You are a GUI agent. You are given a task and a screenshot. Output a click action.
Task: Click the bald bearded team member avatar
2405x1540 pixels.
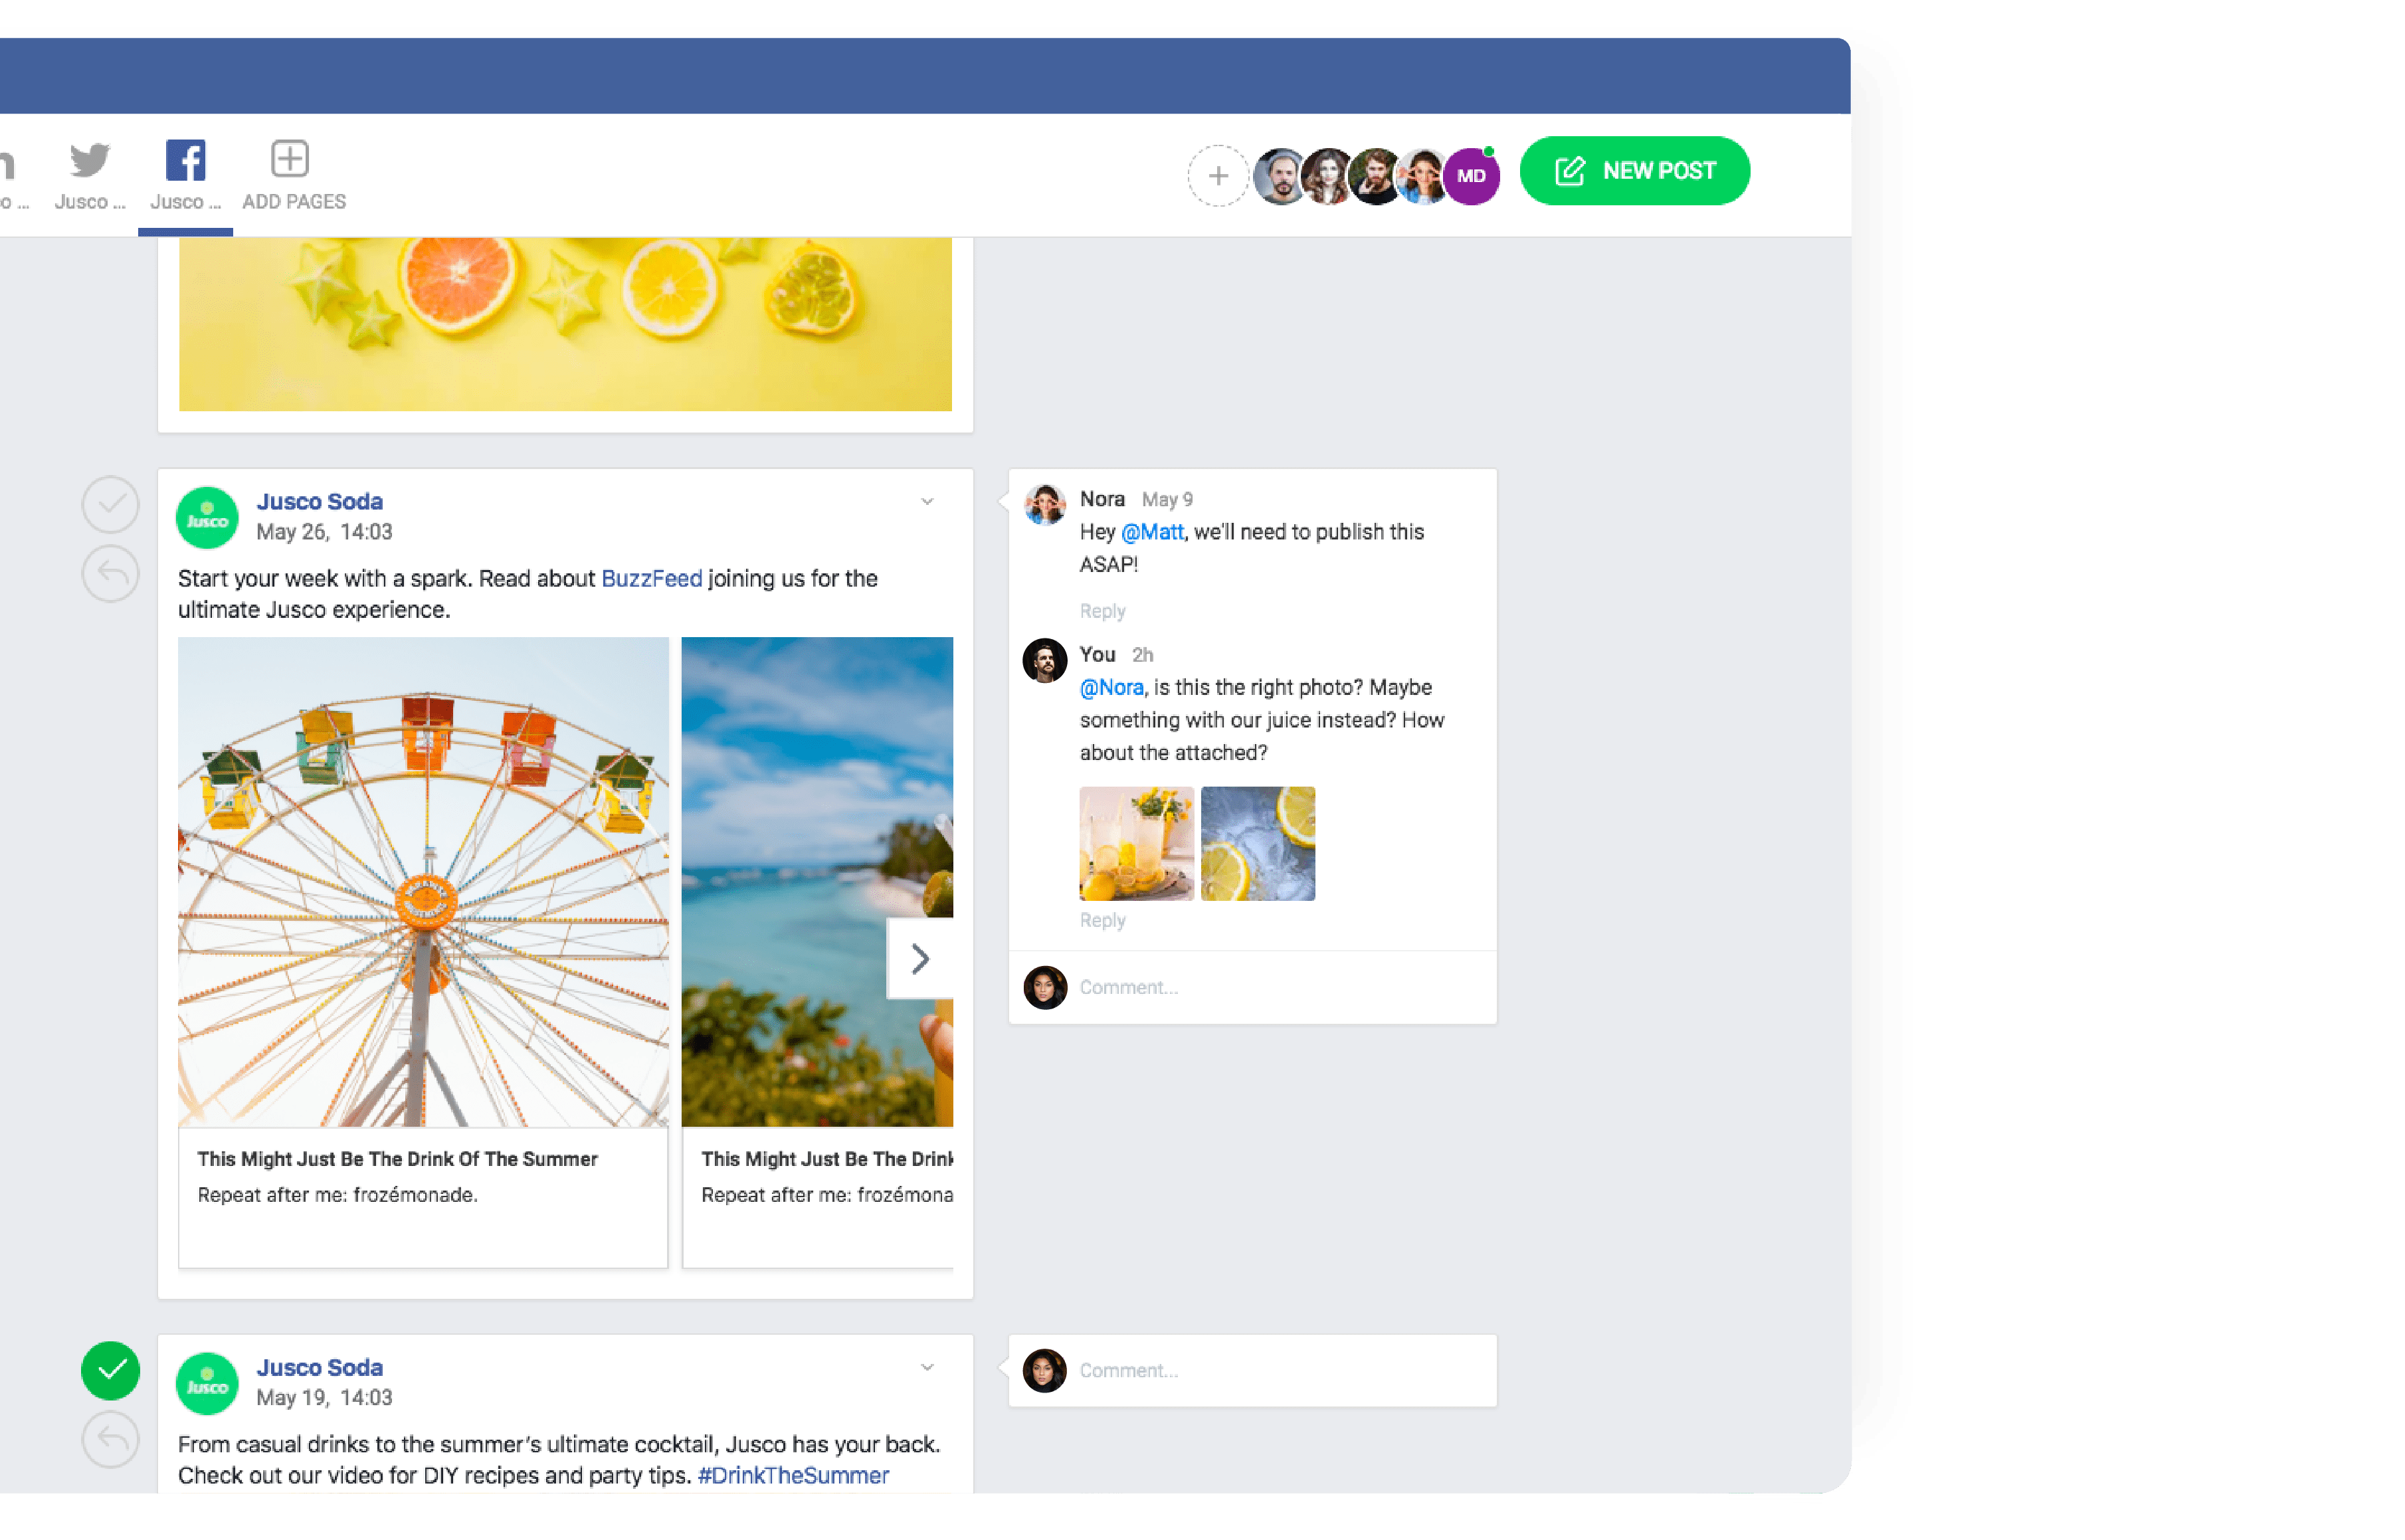click(1281, 176)
